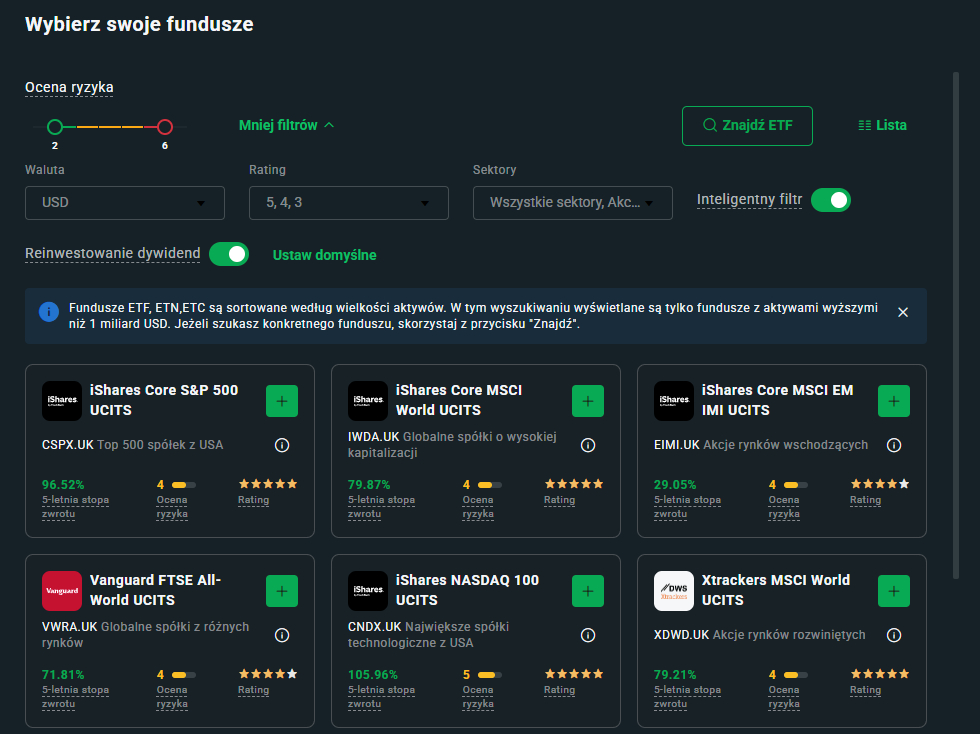The height and width of the screenshot is (734, 980).
Task: Add iShares NASDAQ 100 fund plus icon
Action: pos(587,591)
